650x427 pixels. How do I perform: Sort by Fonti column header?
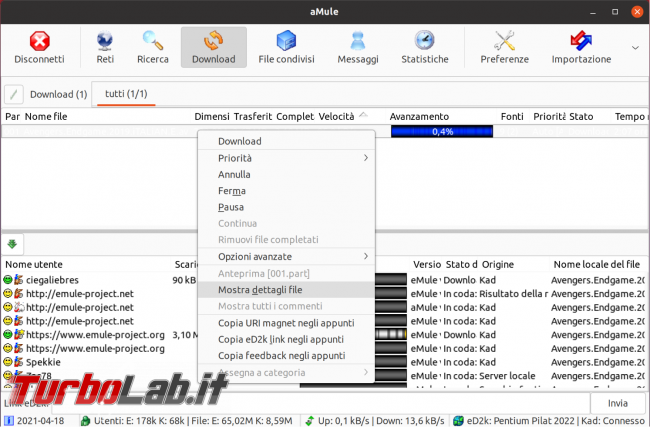(512, 116)
